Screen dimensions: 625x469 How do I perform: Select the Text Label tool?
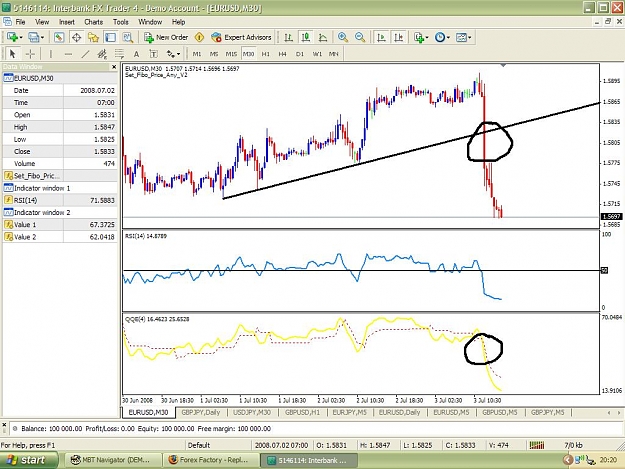coord(153,54)
